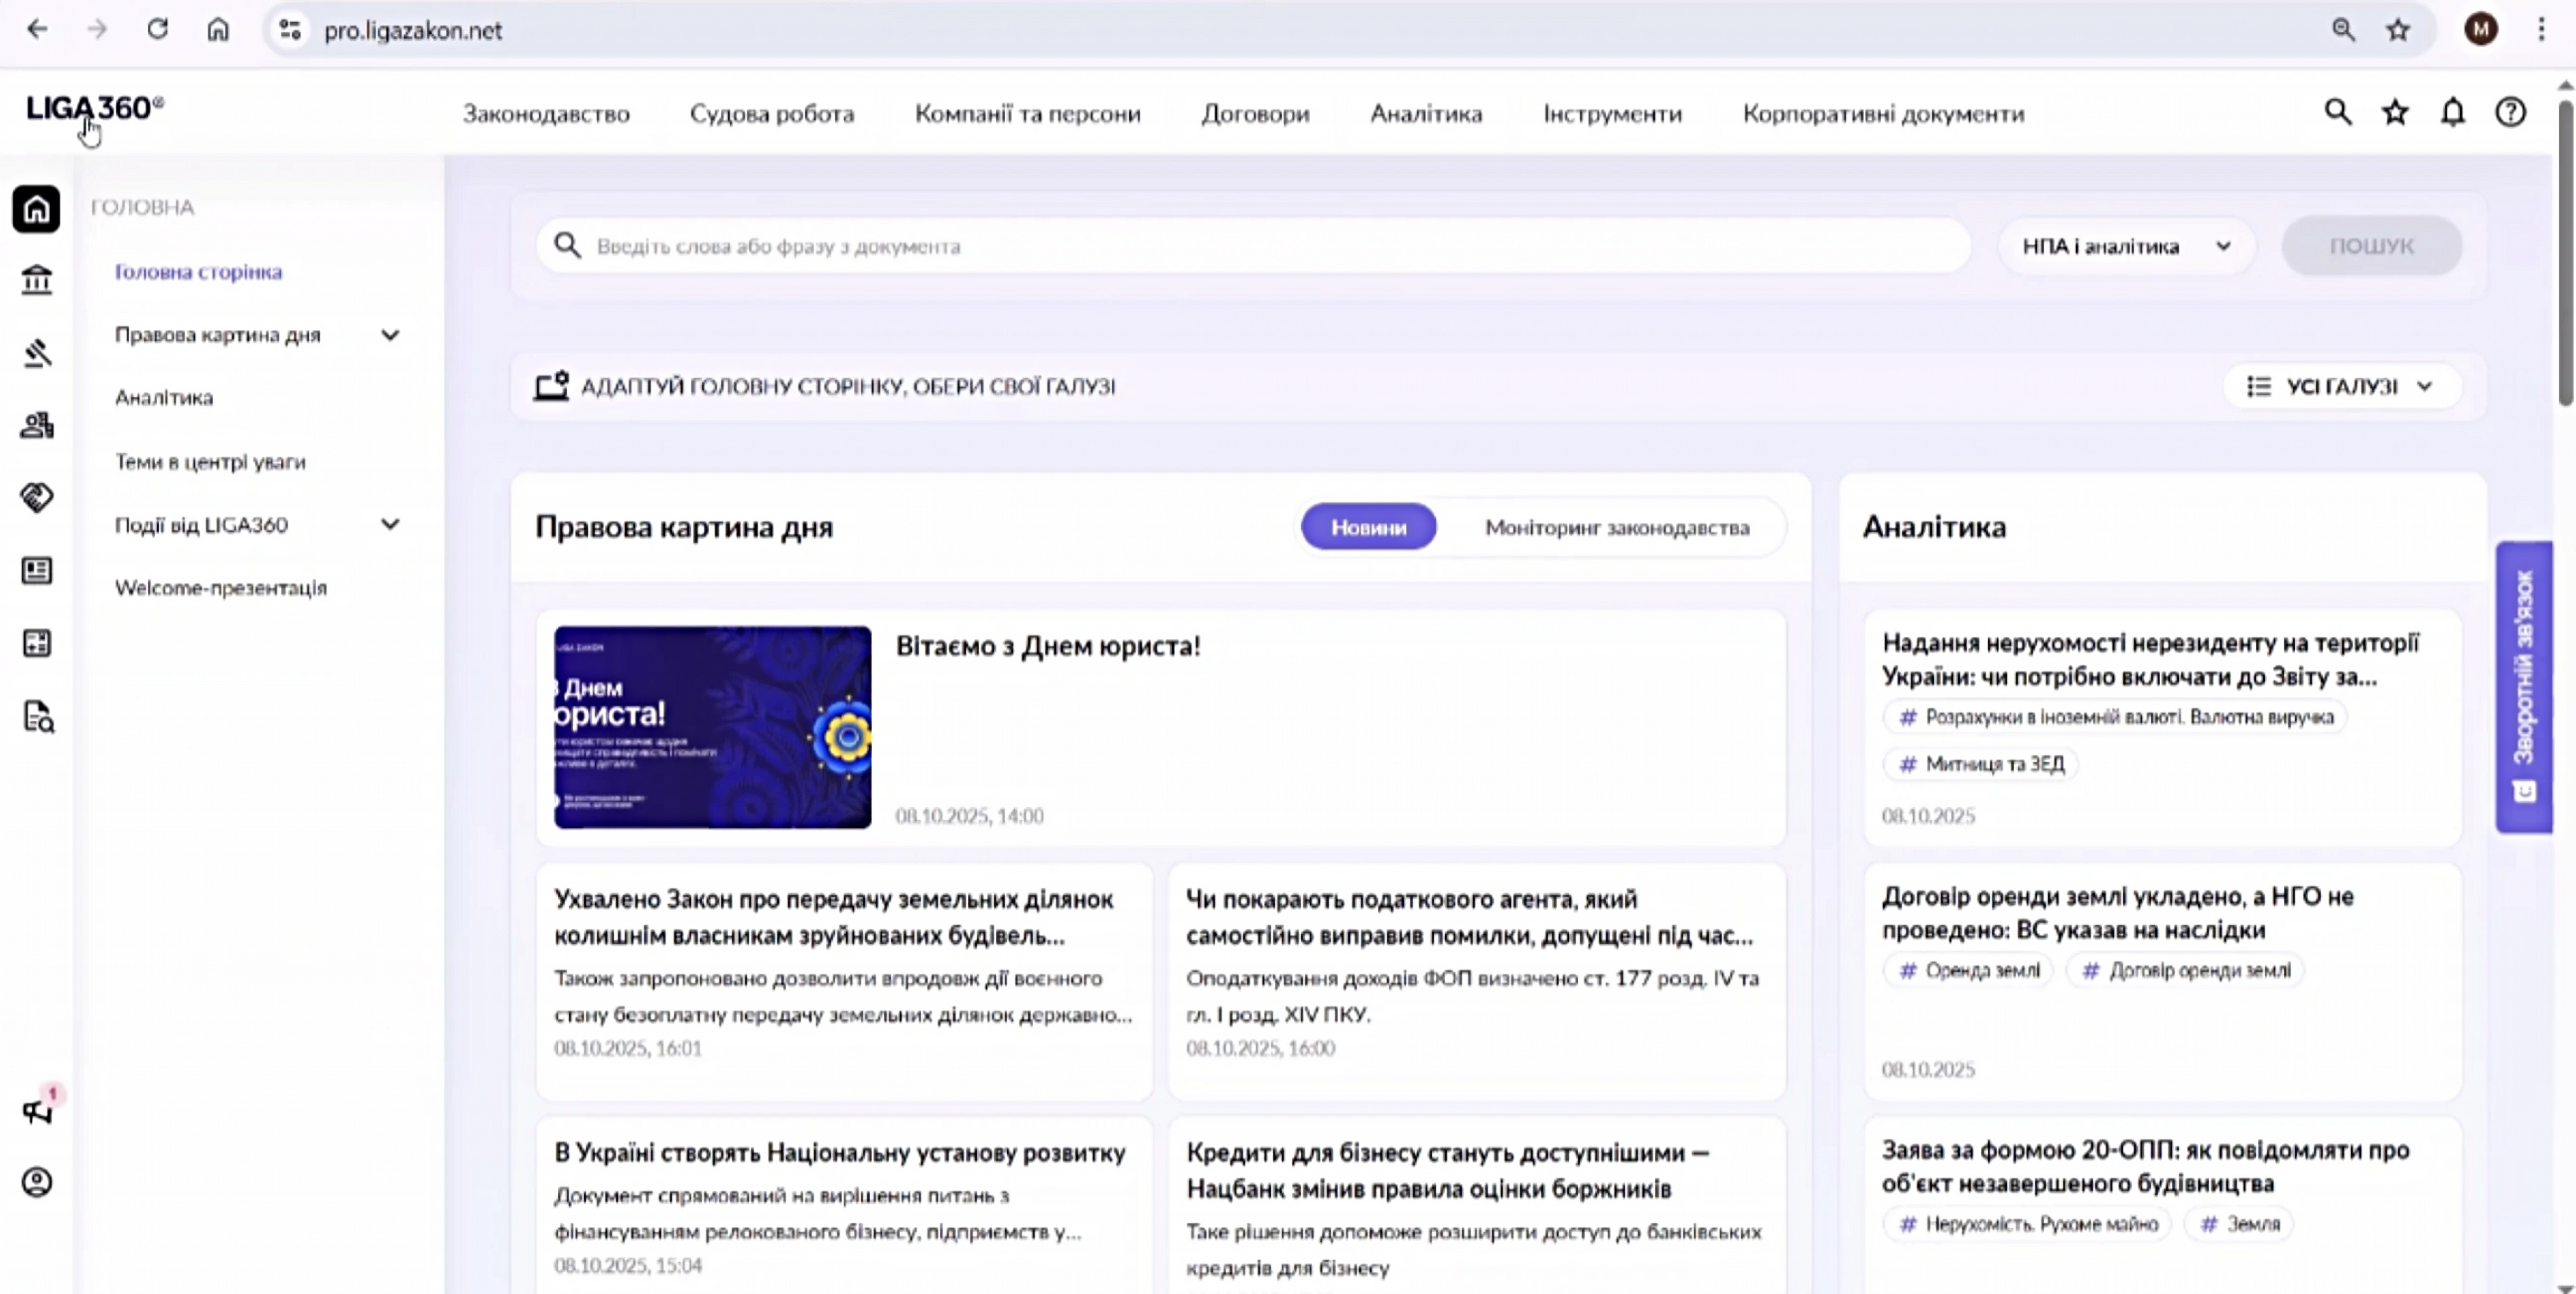Click the handshake contracts icon in sidebar

coord(36,497)
